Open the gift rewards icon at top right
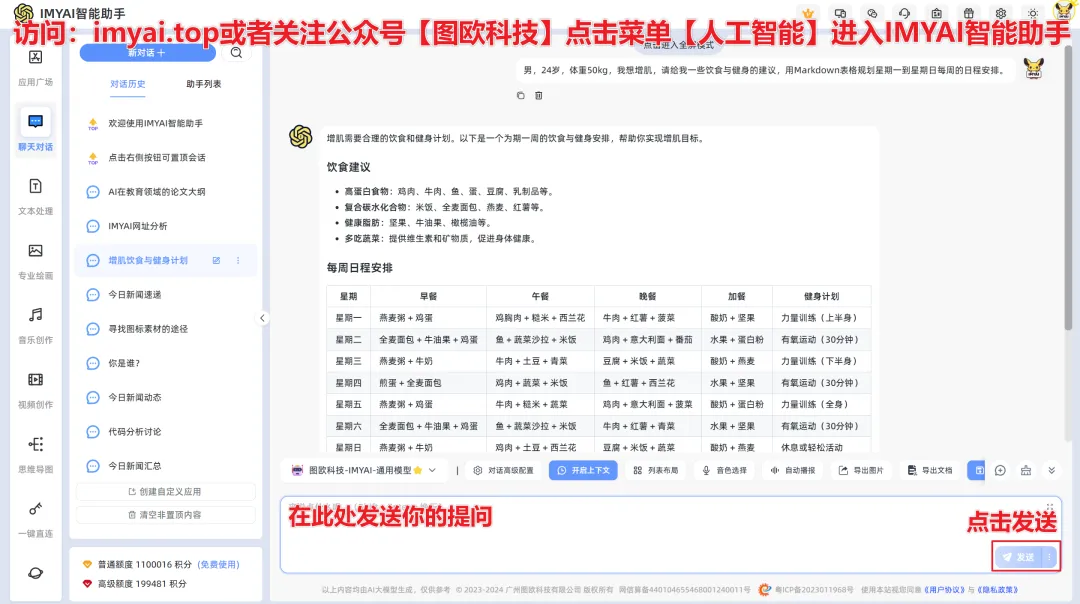The image size is (1080, 604). [969, 13]
